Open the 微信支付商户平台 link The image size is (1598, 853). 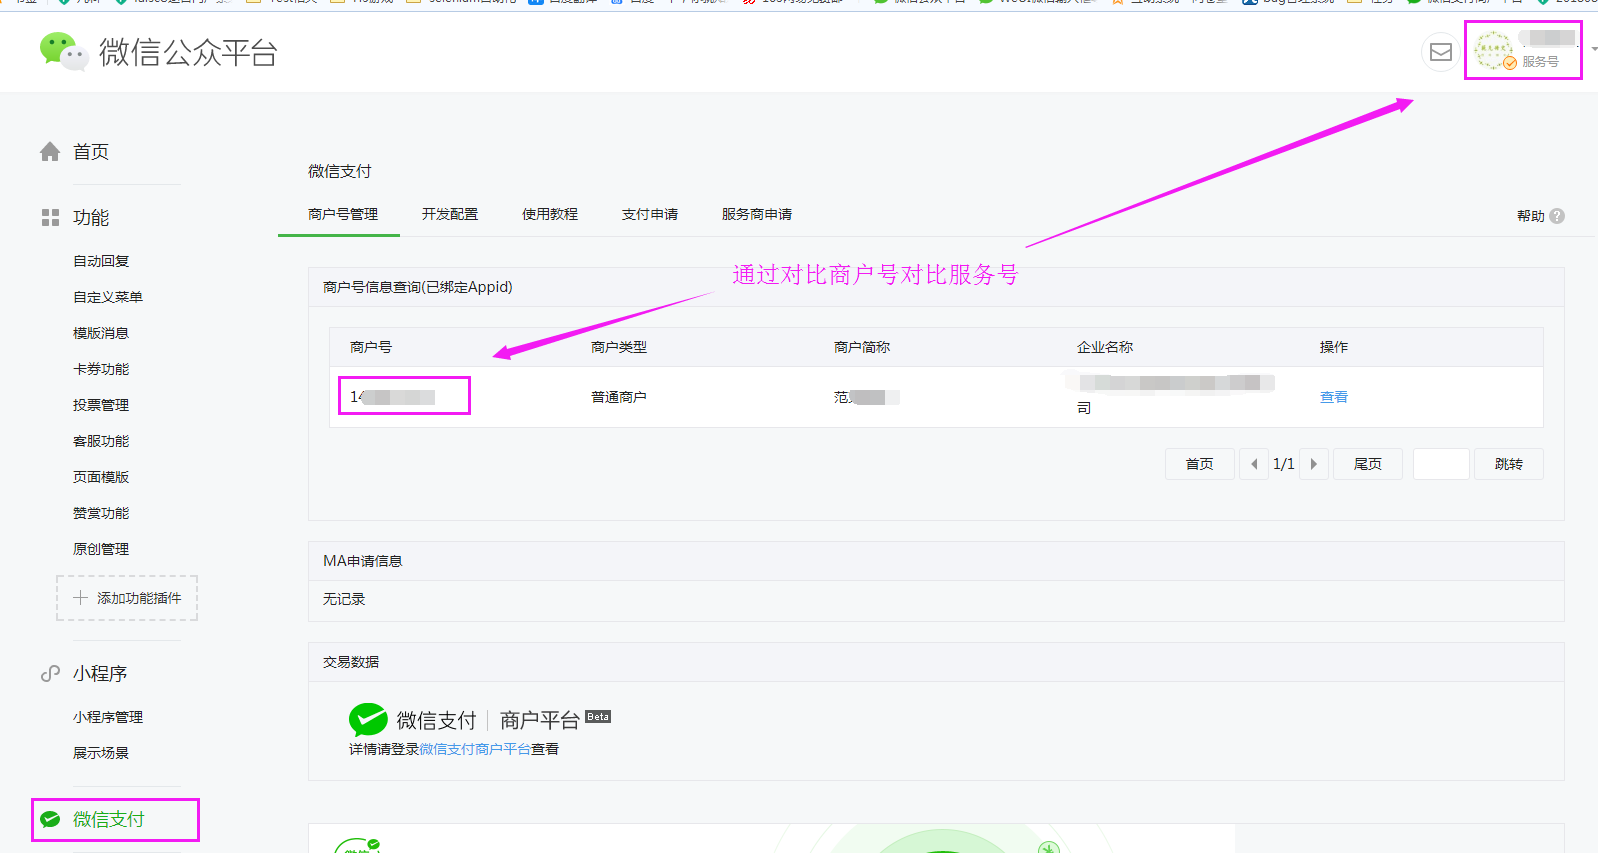pos(475,749)
